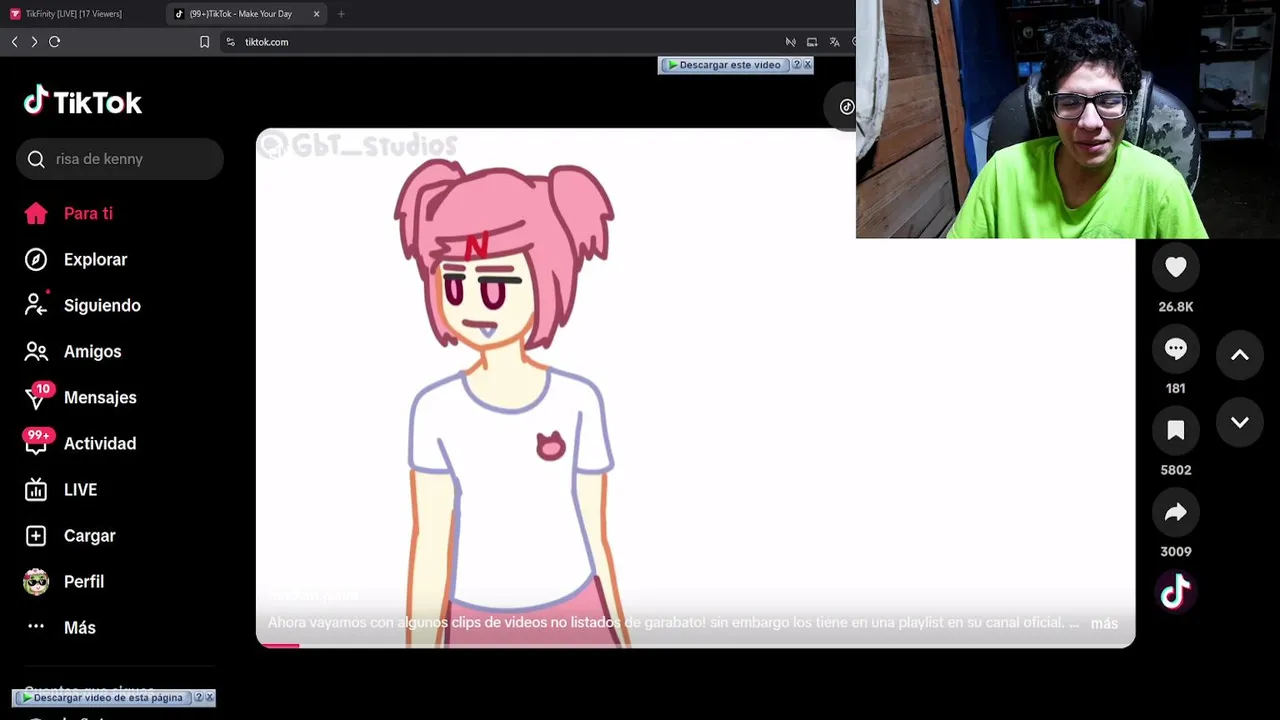Click the Cargar plus icon
The width and height of the screenshot is (1280, 720).
pos(36,535)
